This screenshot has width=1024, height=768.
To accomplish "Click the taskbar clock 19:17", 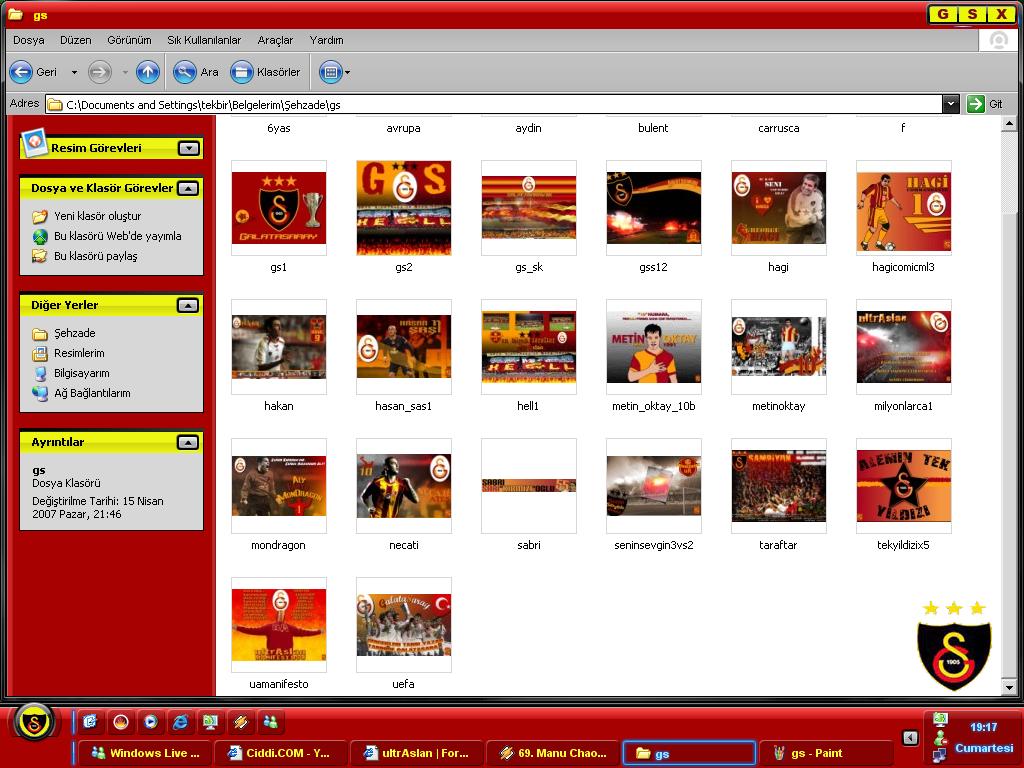I will (x=983, y=727).
